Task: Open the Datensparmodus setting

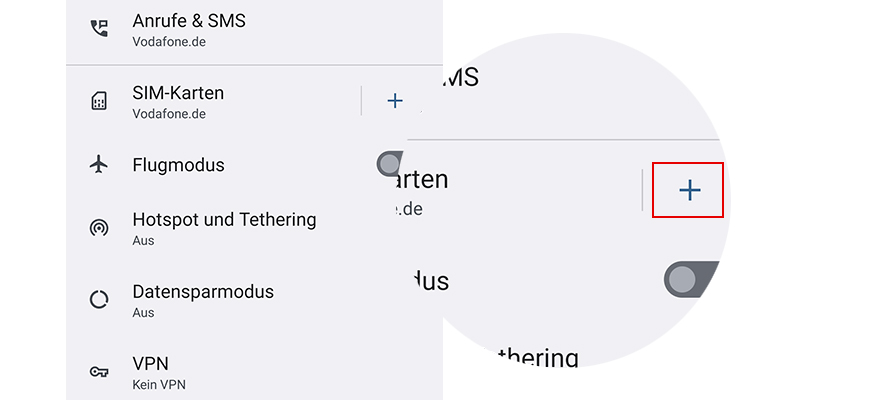Action: 203,292
